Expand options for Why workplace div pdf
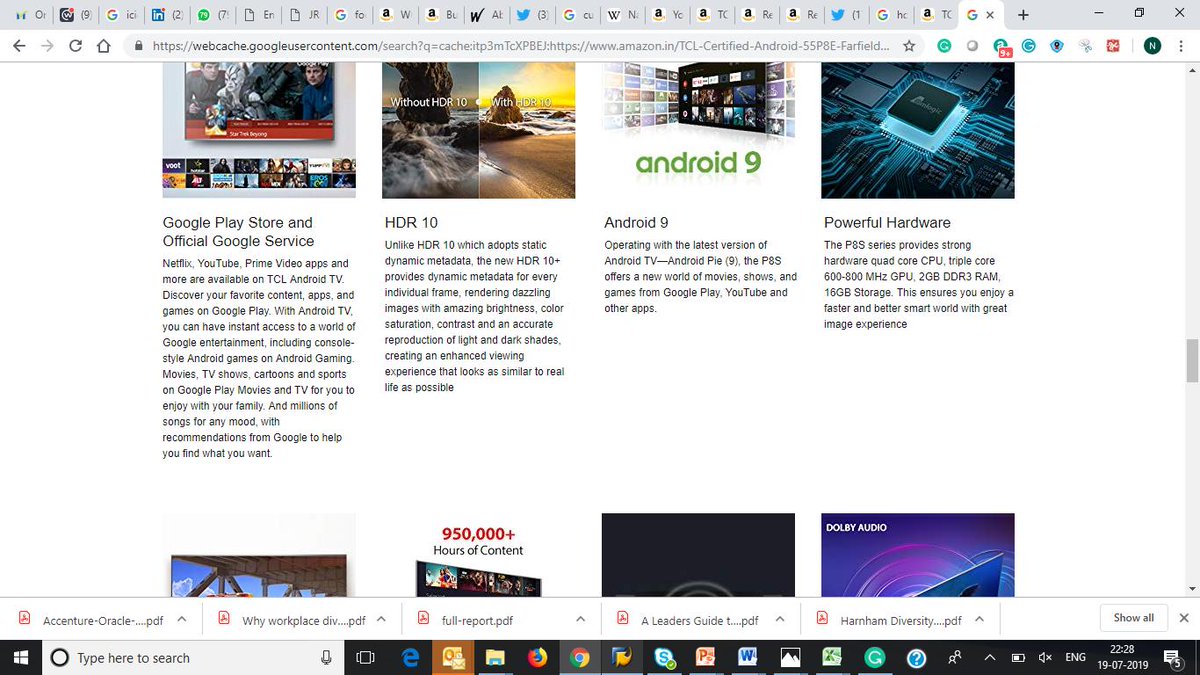1200x675 pixels. coord(381,619)
